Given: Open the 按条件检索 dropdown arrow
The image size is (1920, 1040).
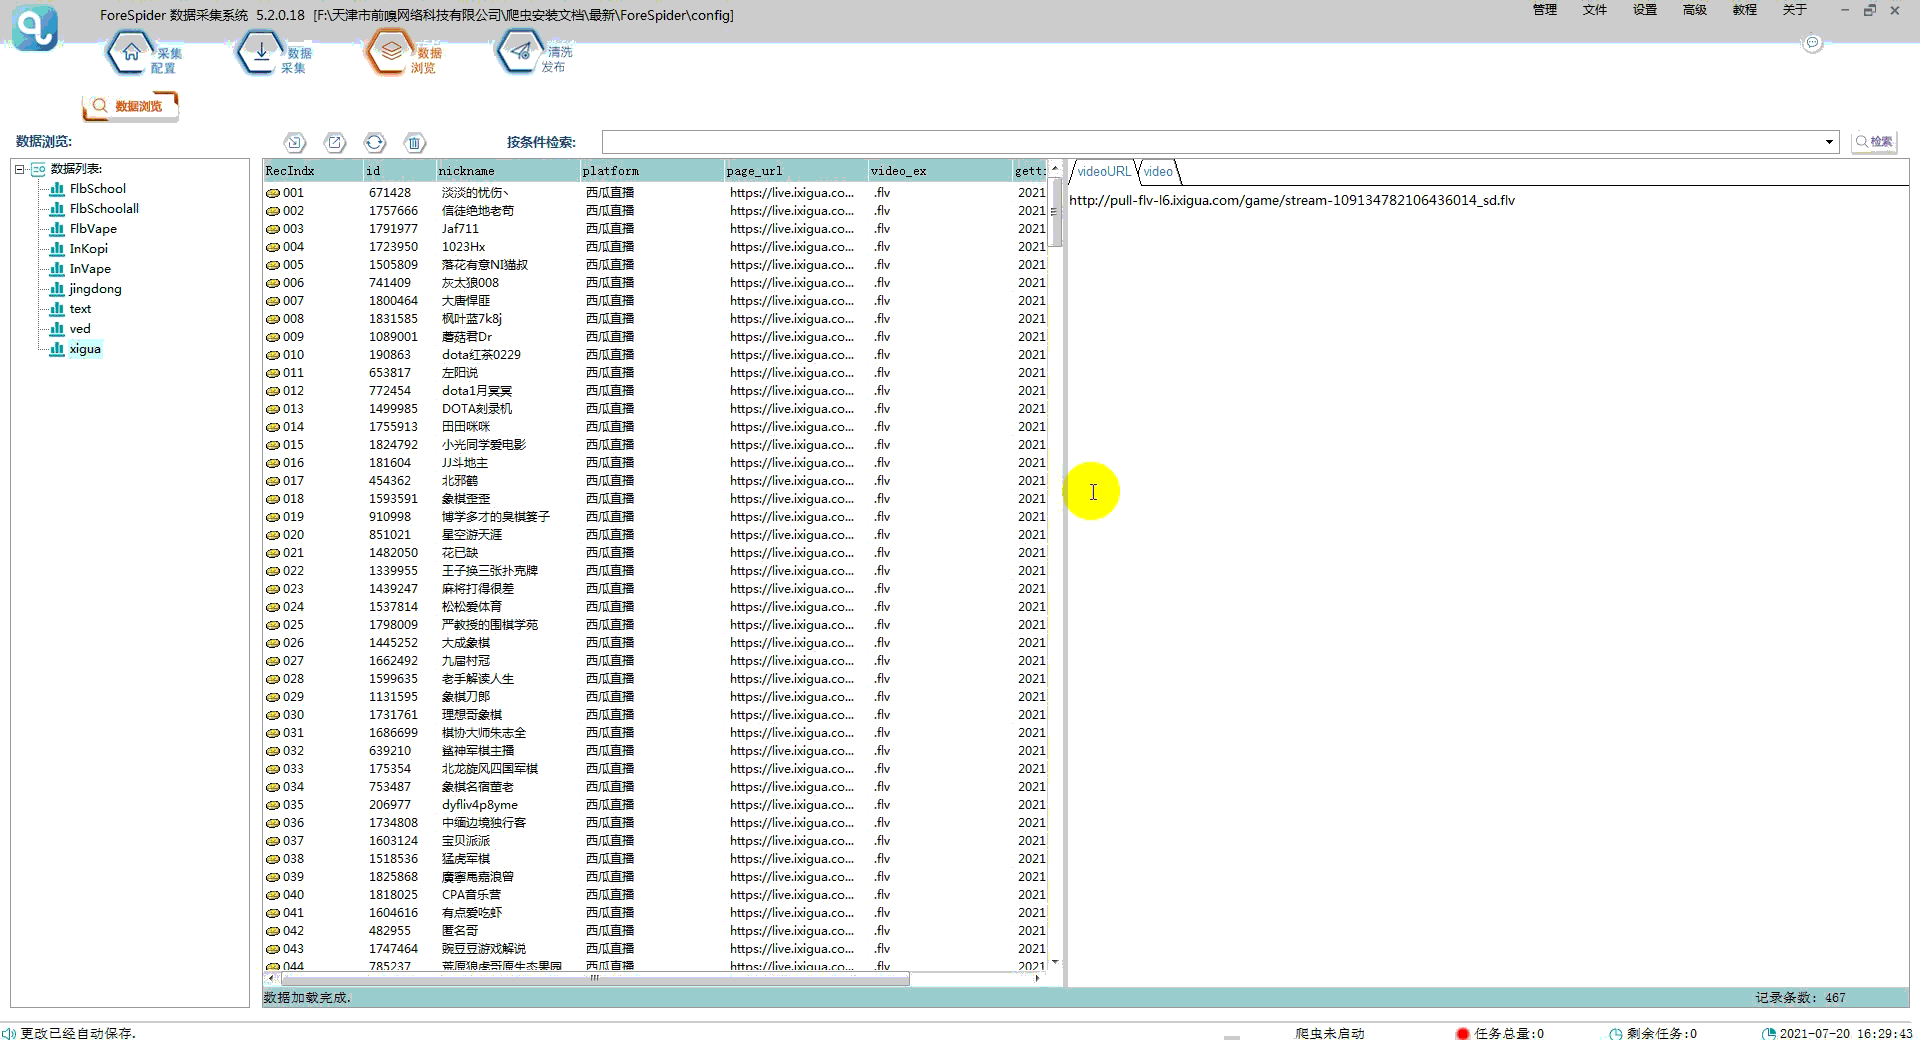Looking at the screenshot, I should 1829,142.
